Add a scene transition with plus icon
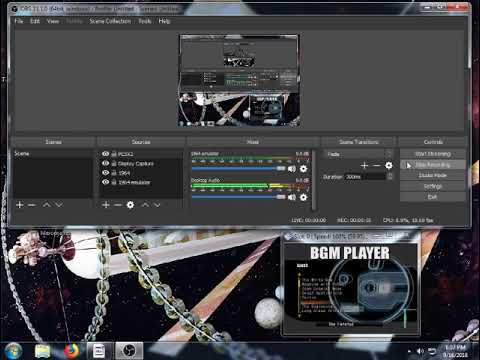The height and width of the screenshot is (360, 480). point(364,165)
